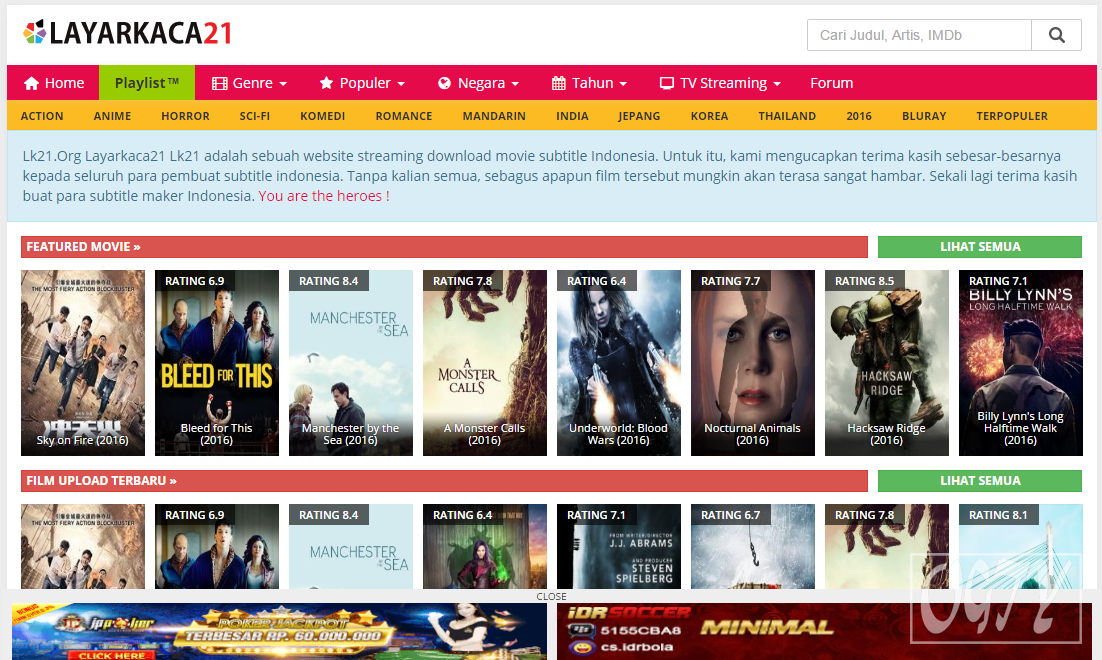Viewport: 1102px width, 660px height.
Task: Select the ANIME category
Action: coord(112,116)
